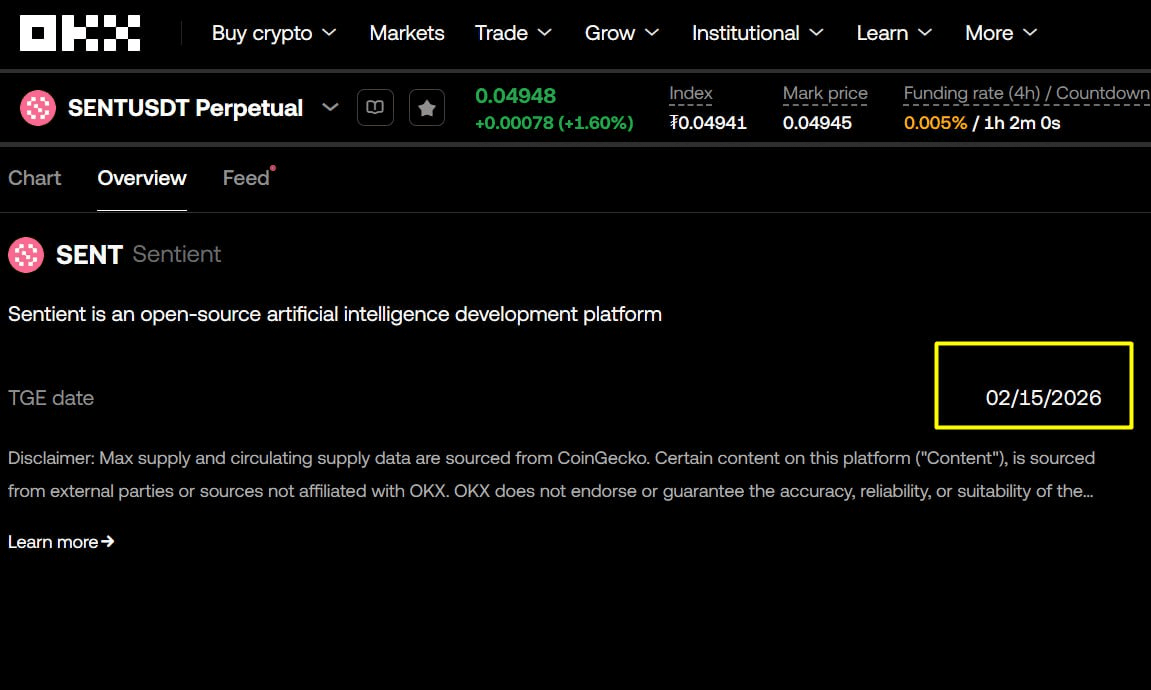Select the Overview tab
This screenshot has height=690, width=1151.
click(142, 178)
